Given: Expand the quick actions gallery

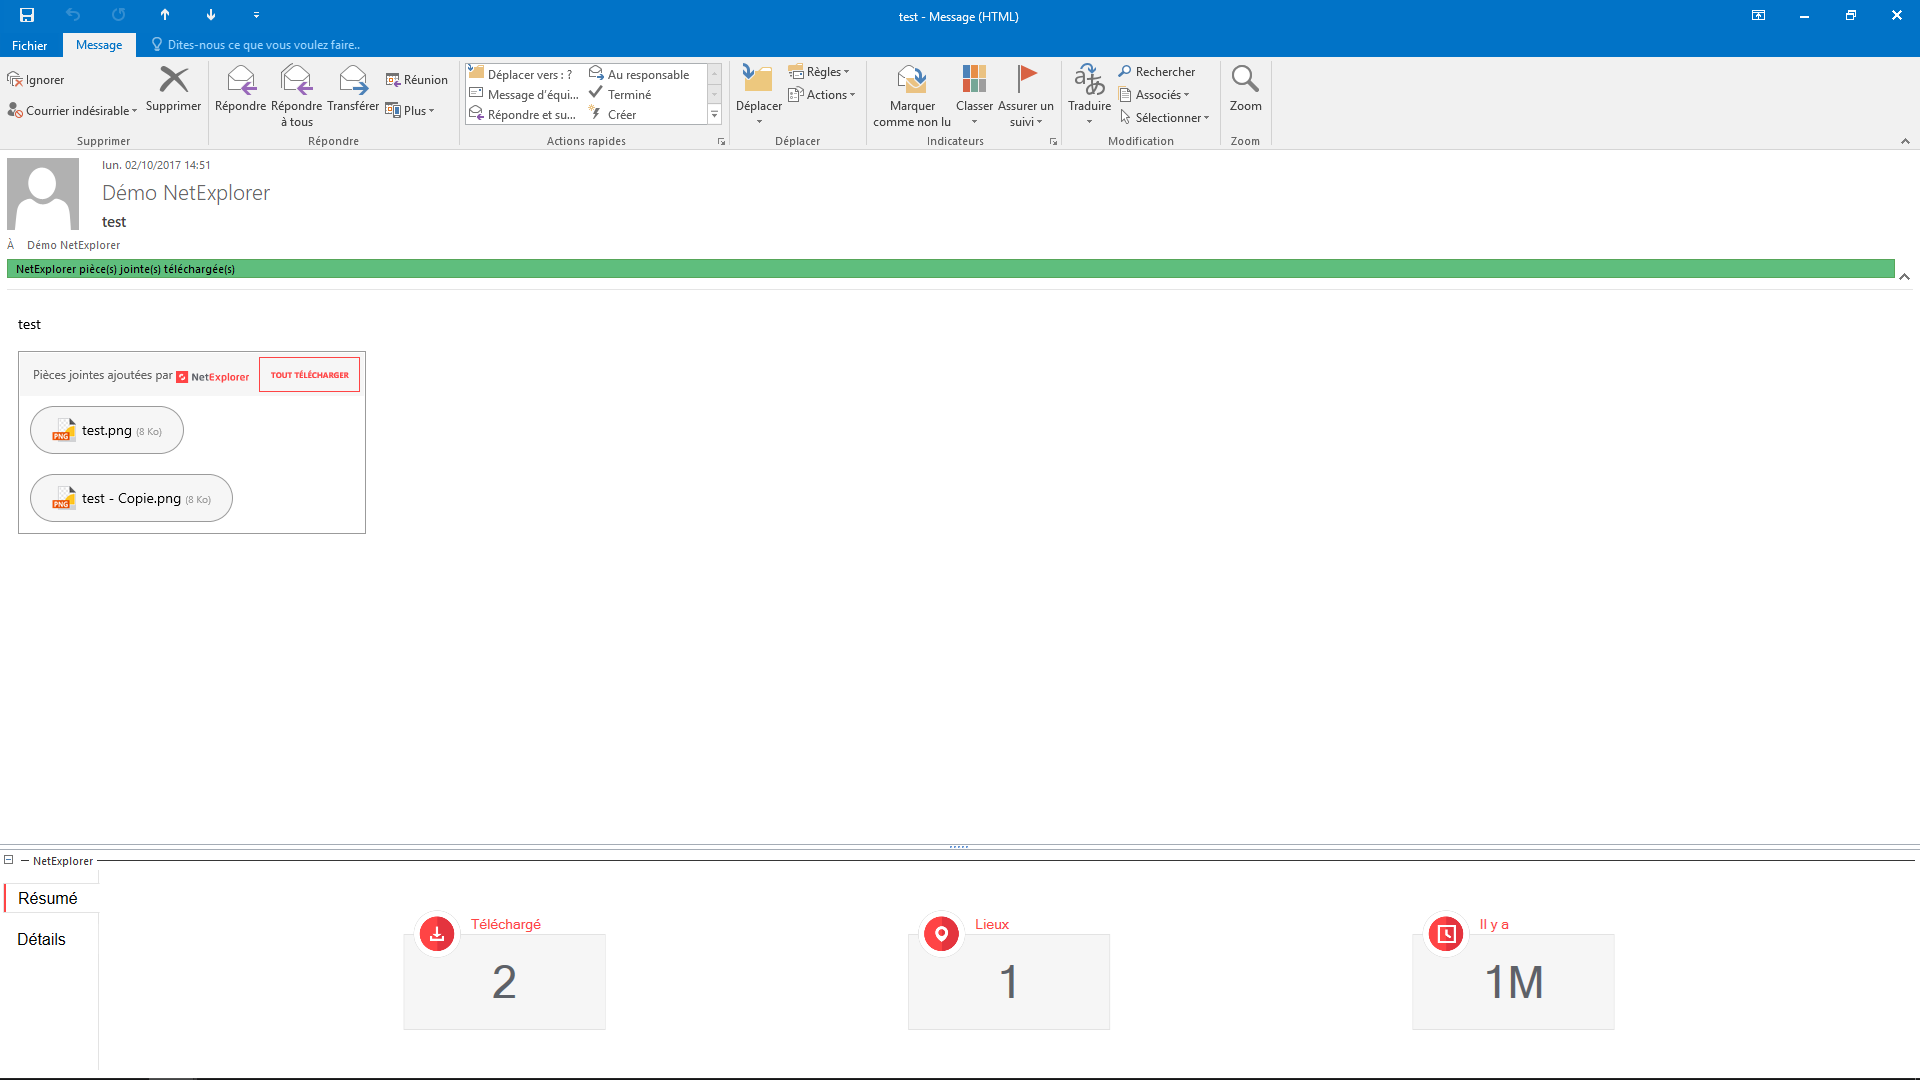Looking at the screenshot, I should tap(715, 115).
